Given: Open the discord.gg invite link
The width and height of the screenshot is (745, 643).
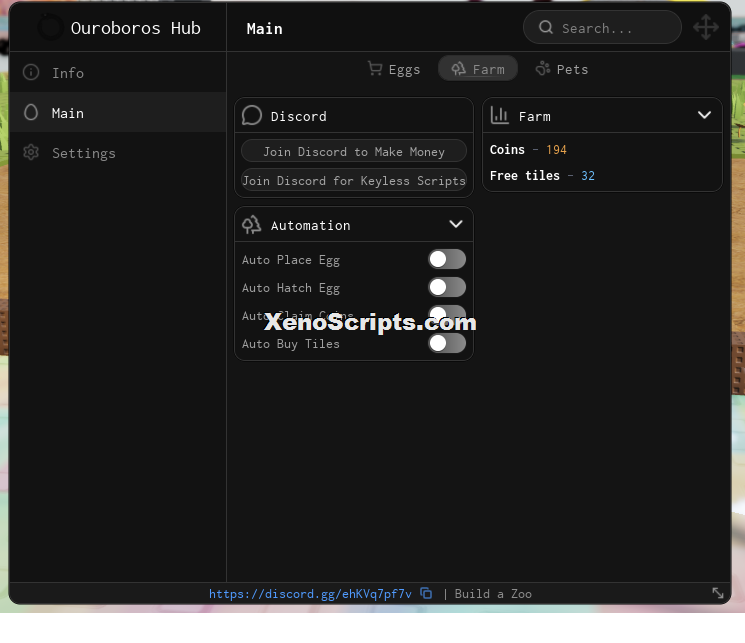Looking at the screenshot, I should coord(310,594).
